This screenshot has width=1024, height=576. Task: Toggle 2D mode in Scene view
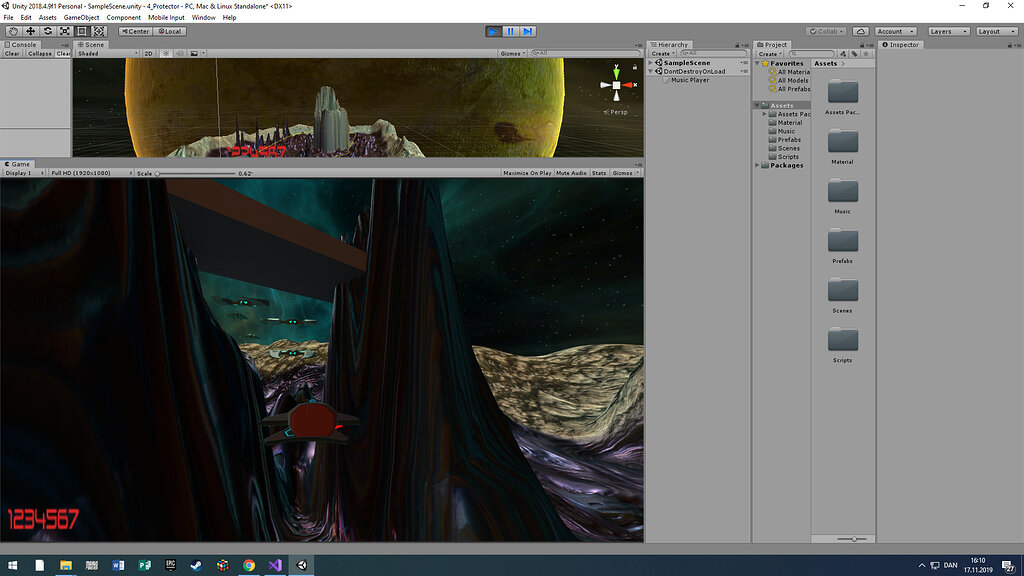pyautogui.click(x=148, y=53)
